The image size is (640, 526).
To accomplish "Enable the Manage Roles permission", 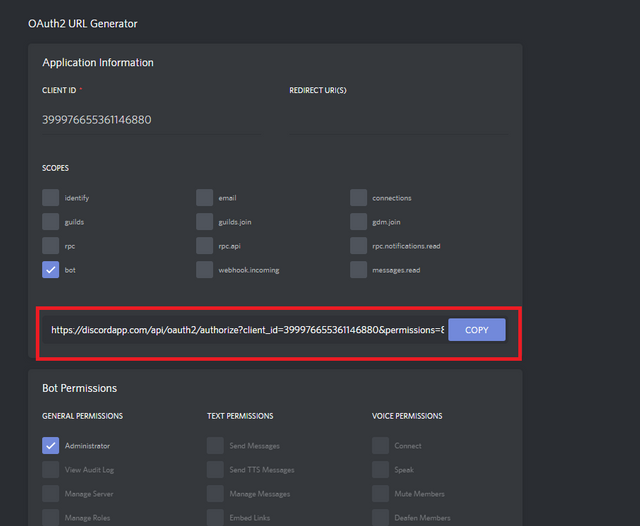I will 51,518.
